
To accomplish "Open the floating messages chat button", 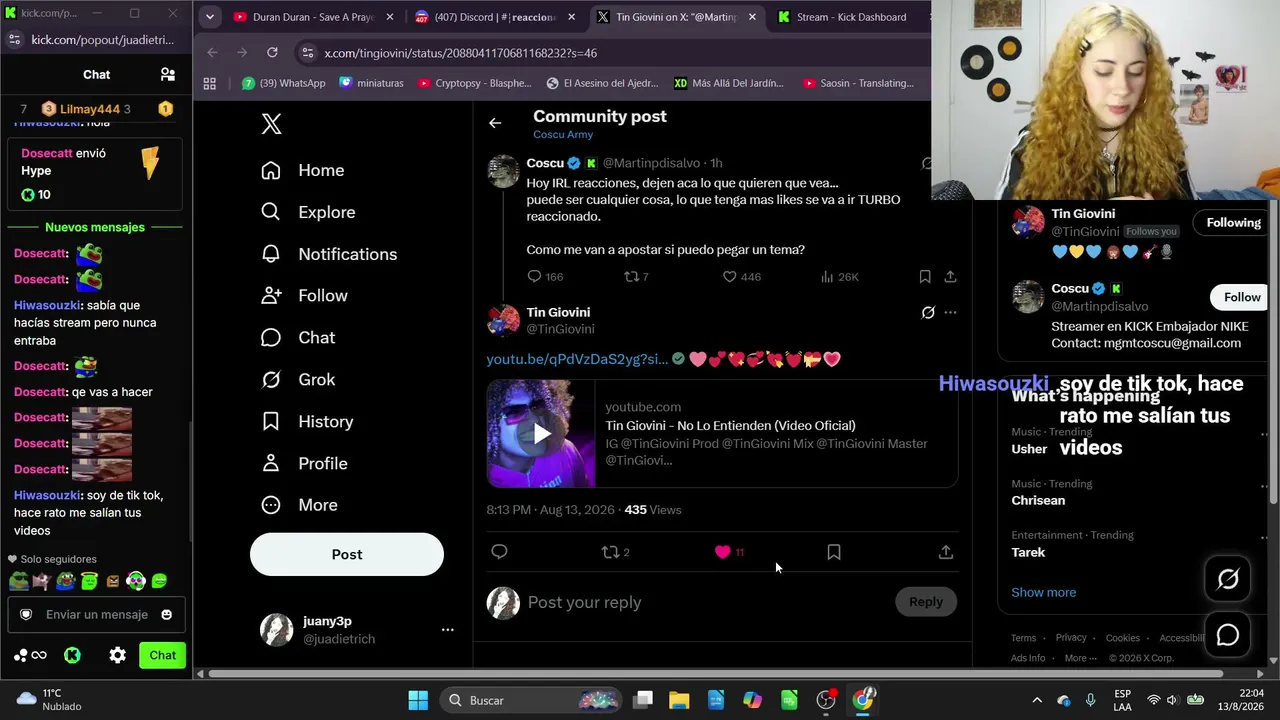I will [x=1228, y=635].
